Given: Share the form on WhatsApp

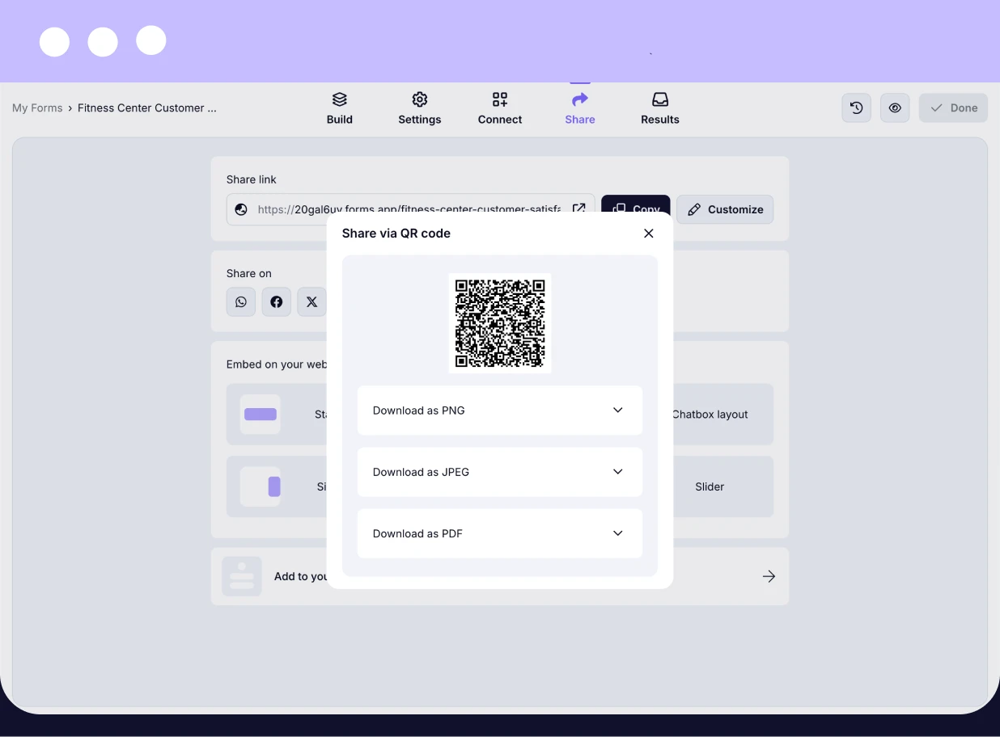Looking at the screenshot, I should pyautogui.click(x=240, y=301).
